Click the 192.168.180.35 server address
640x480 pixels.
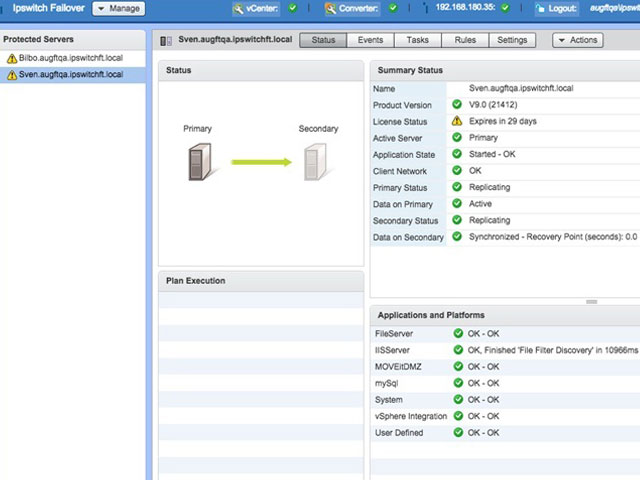click(465, 8)
